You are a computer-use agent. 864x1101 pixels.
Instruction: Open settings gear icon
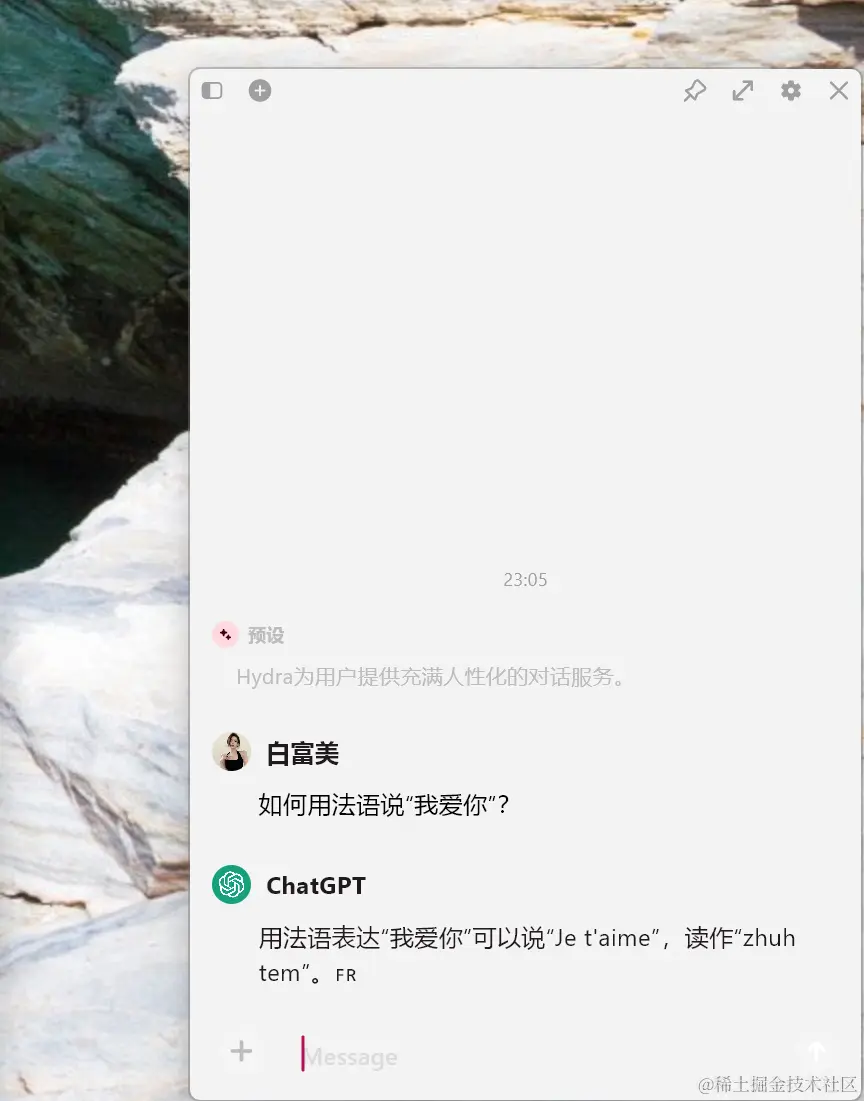pyautogui.click(x=791, y=91)
